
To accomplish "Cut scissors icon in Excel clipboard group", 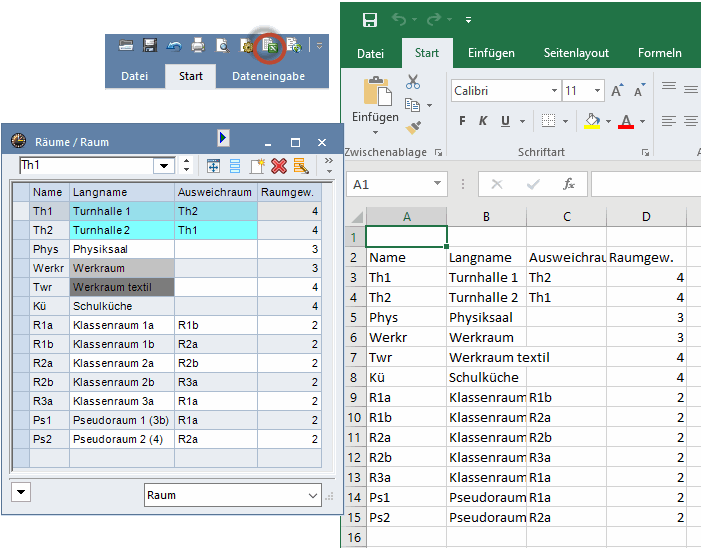I will (x=413, y=82).
